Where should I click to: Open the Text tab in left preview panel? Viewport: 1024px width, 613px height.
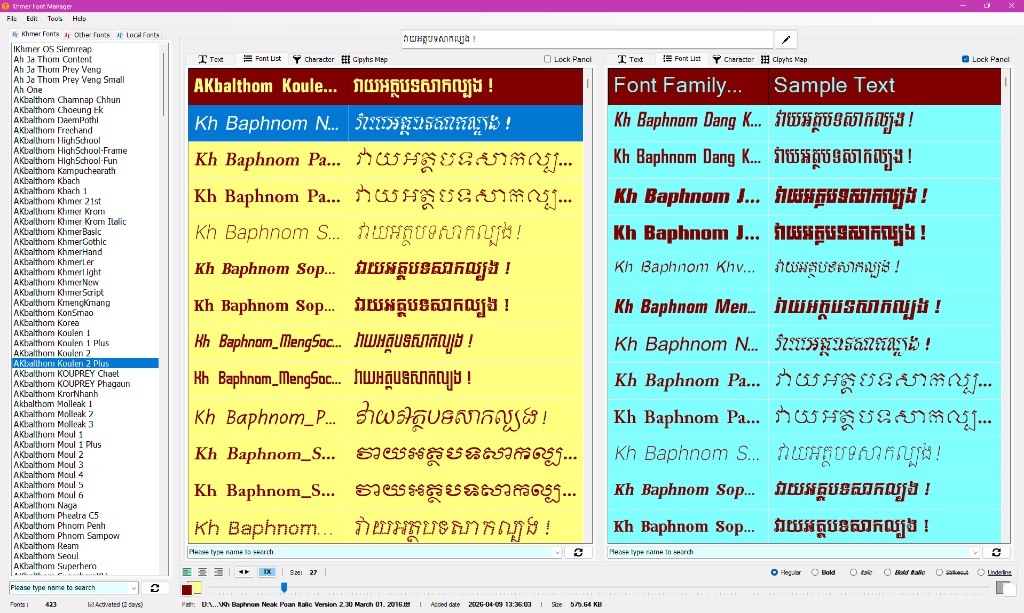pos(211,59)
